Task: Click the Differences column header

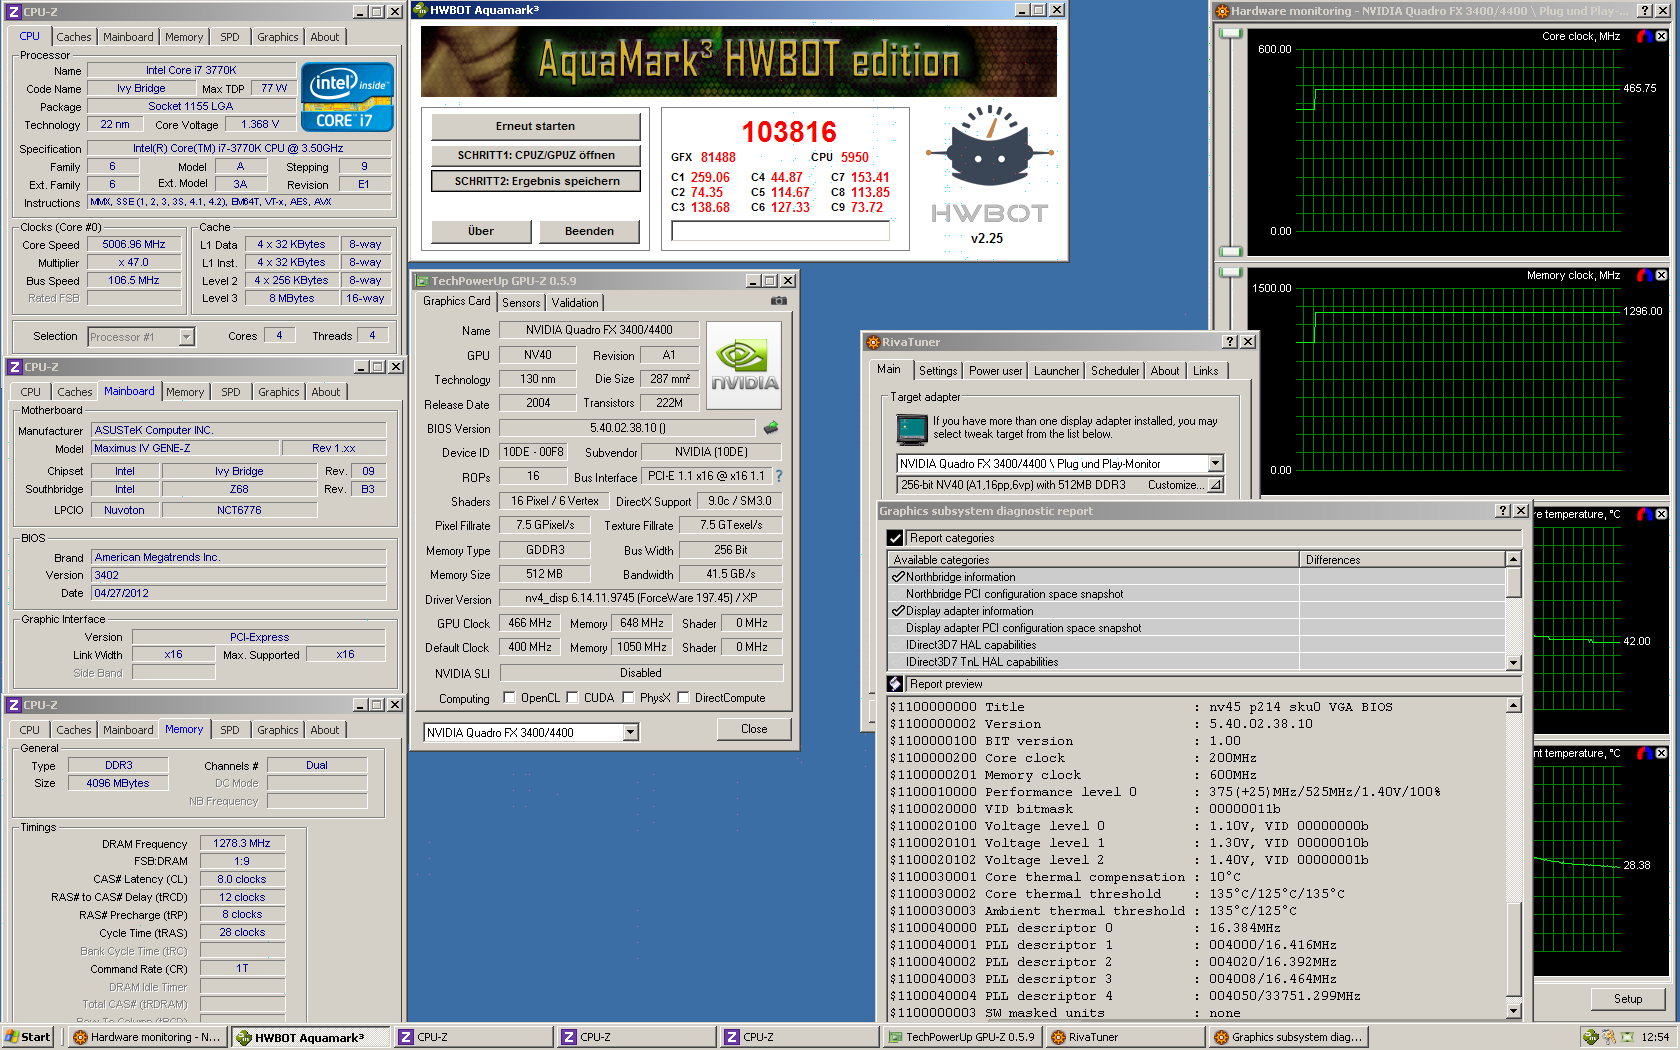Action: pyautogui.click(x=1402, y=560)
